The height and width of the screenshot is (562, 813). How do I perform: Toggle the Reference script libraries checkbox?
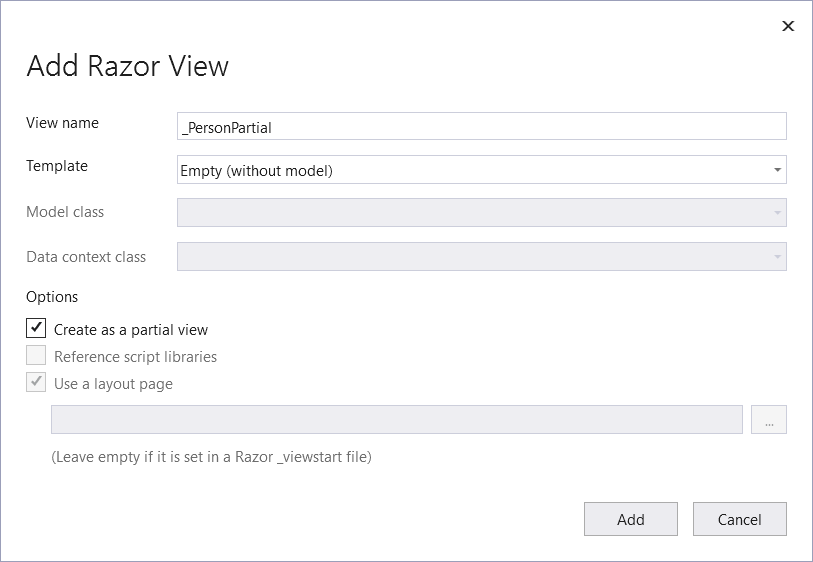pyautogui.click(x=36, y=355)
